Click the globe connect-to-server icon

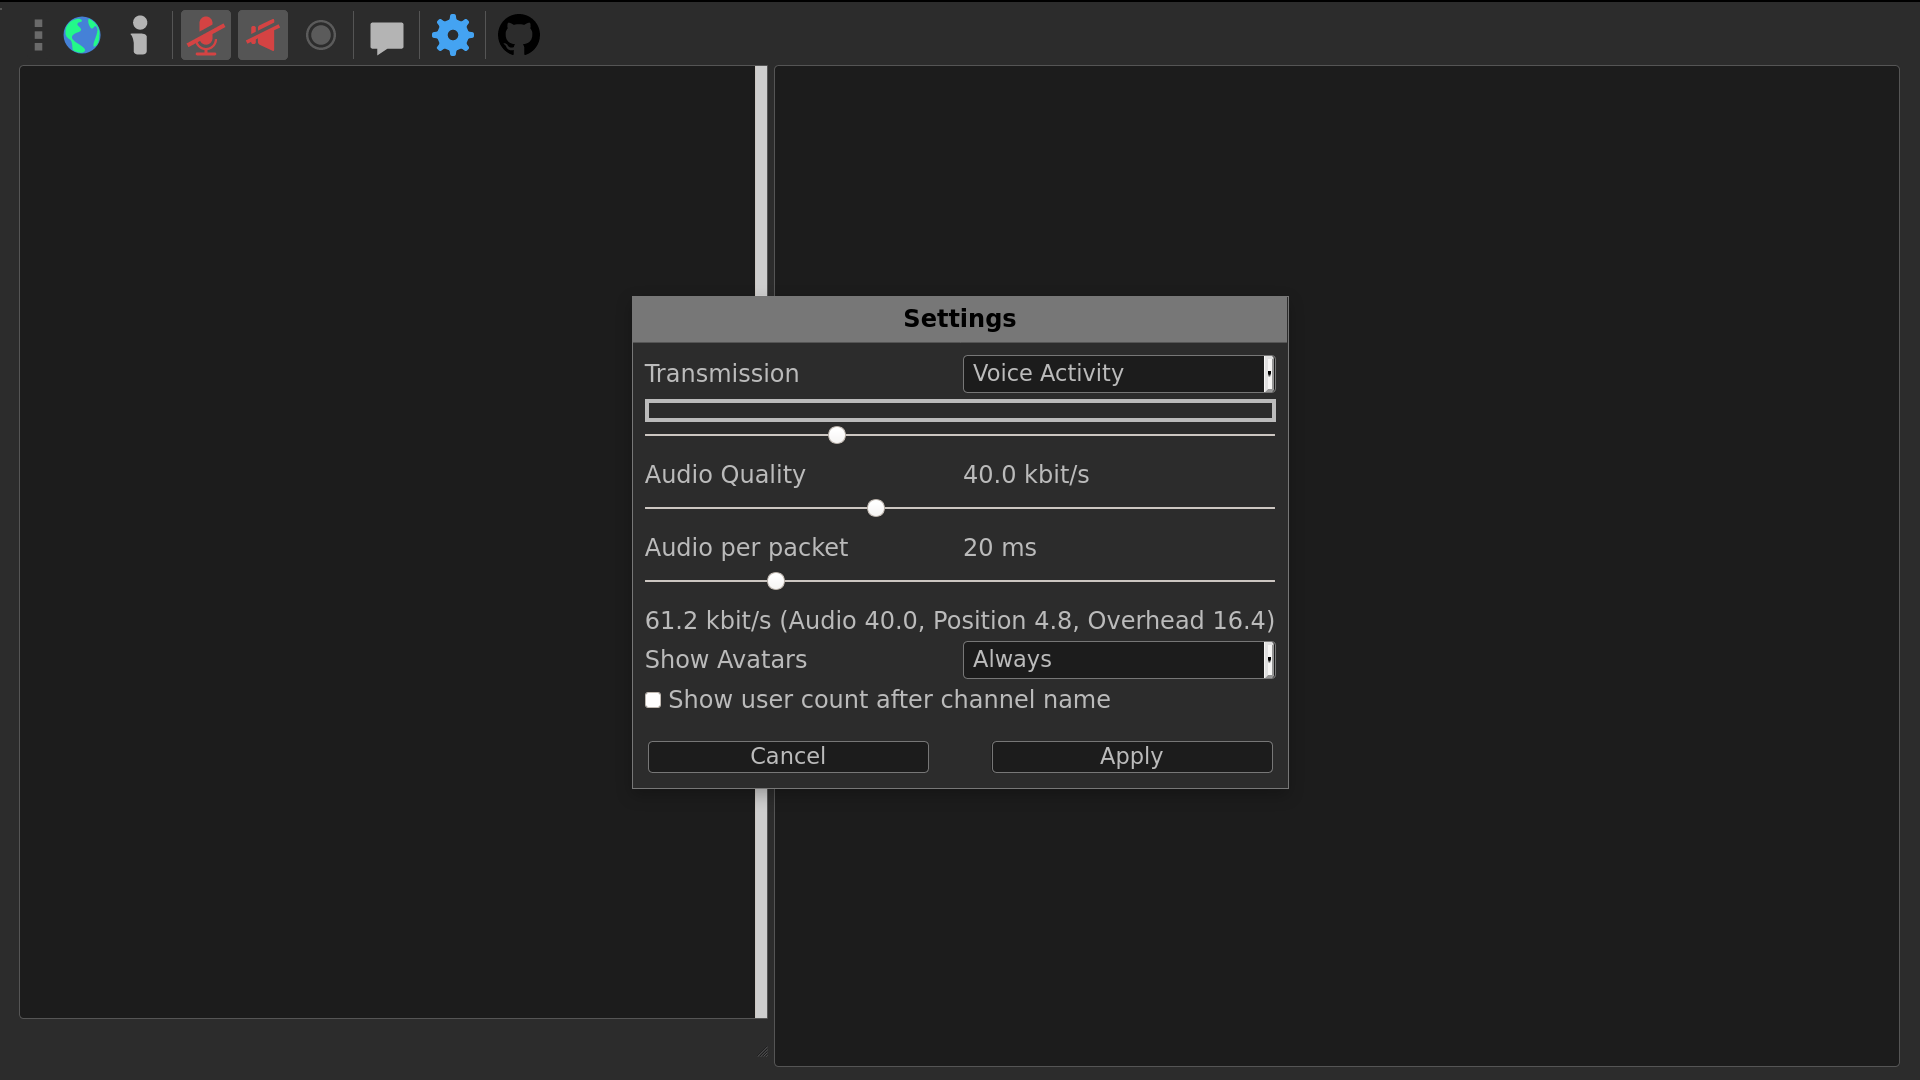click(82, 36)
